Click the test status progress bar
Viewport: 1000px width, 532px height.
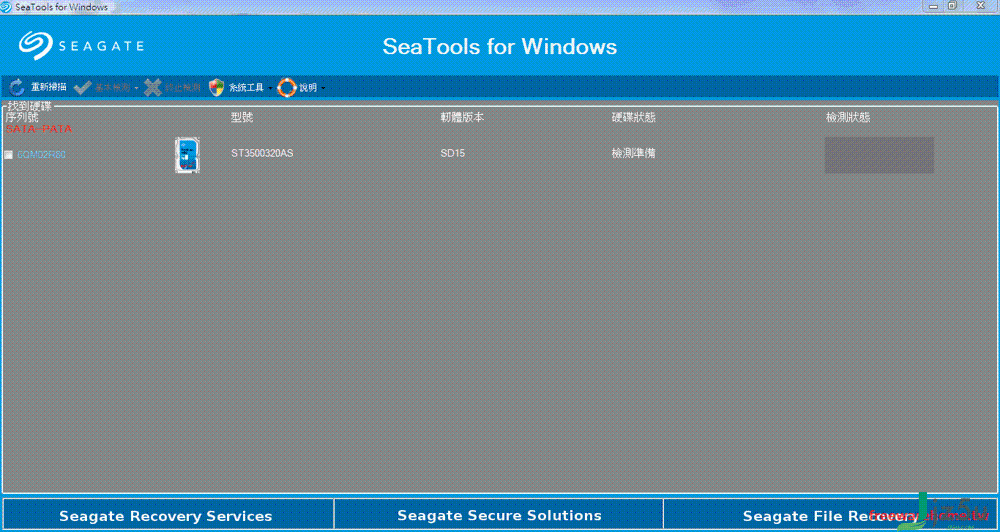pos(879,155)
